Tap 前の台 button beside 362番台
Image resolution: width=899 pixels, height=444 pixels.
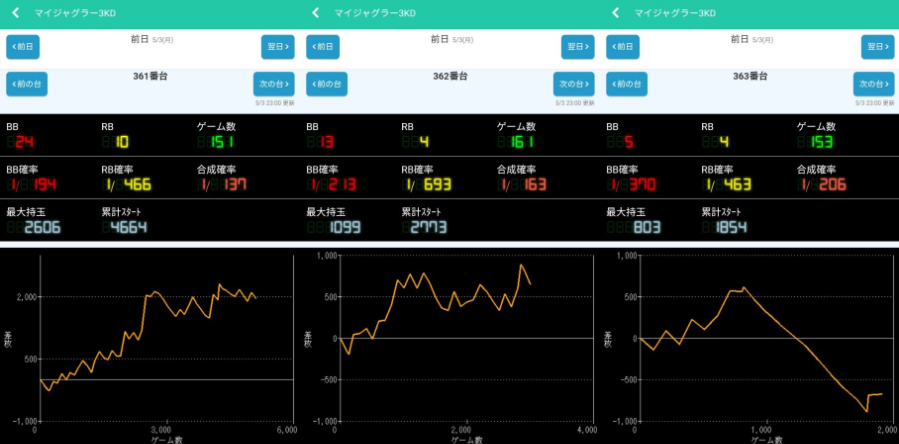pos(327,84)
